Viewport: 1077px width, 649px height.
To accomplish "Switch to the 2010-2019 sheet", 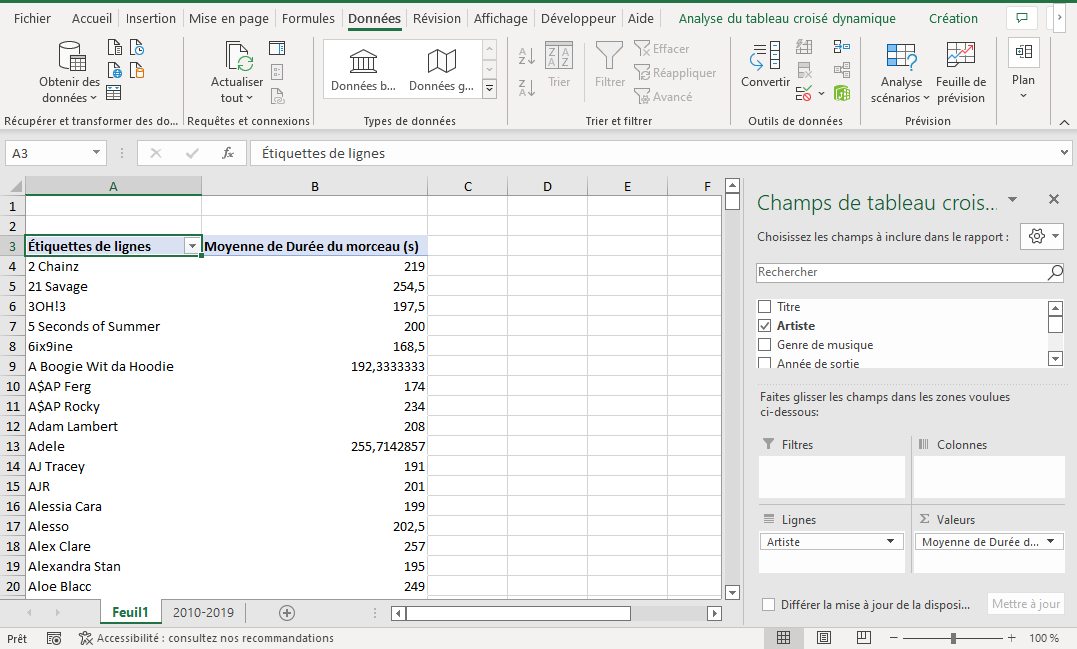I will tap(203, 613).
